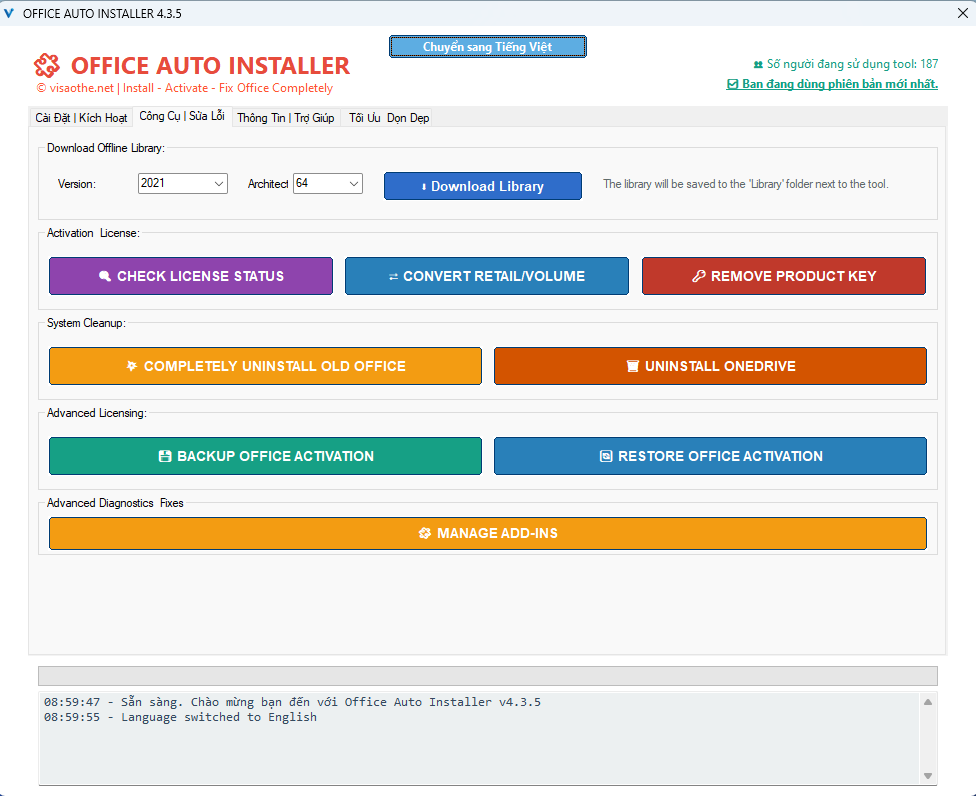Click the 08:59:47 welcome log line
The height and width of the screenshot is (796, 976).
pos(292,702)
